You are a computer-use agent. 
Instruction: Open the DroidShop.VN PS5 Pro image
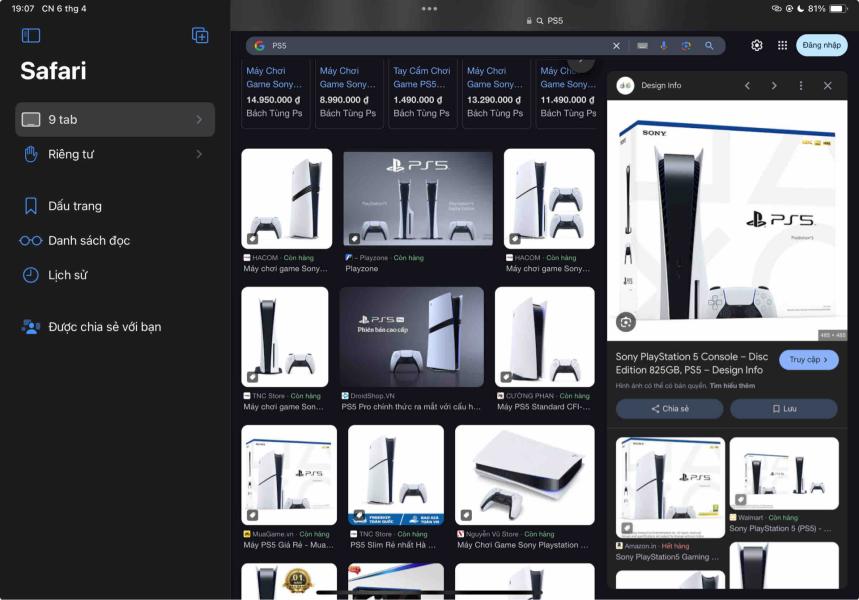(x=411, y=336)
